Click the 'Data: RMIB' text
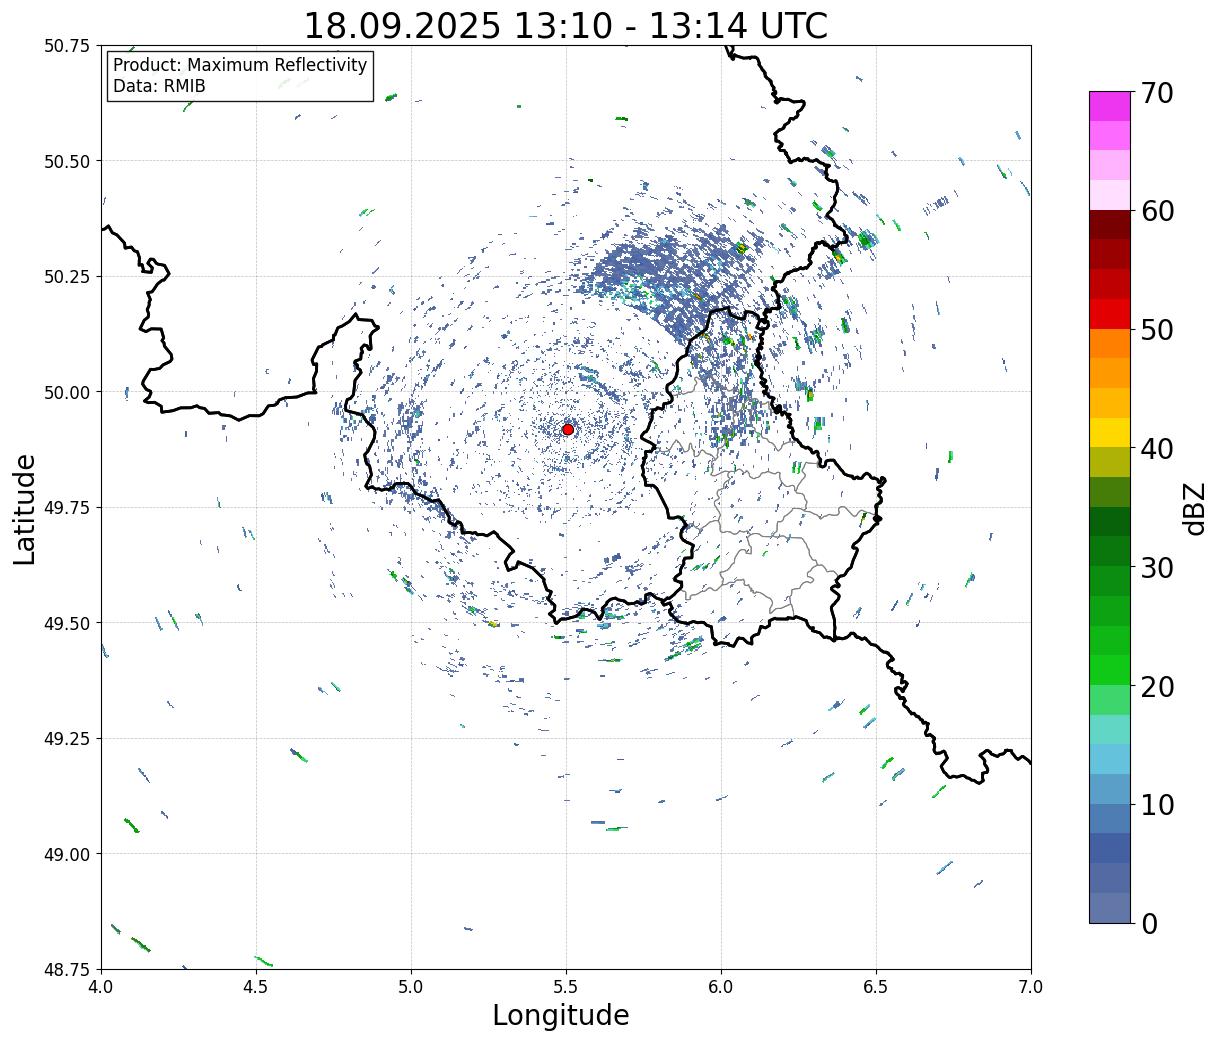1219x1040 pixels. click(159, 86)
